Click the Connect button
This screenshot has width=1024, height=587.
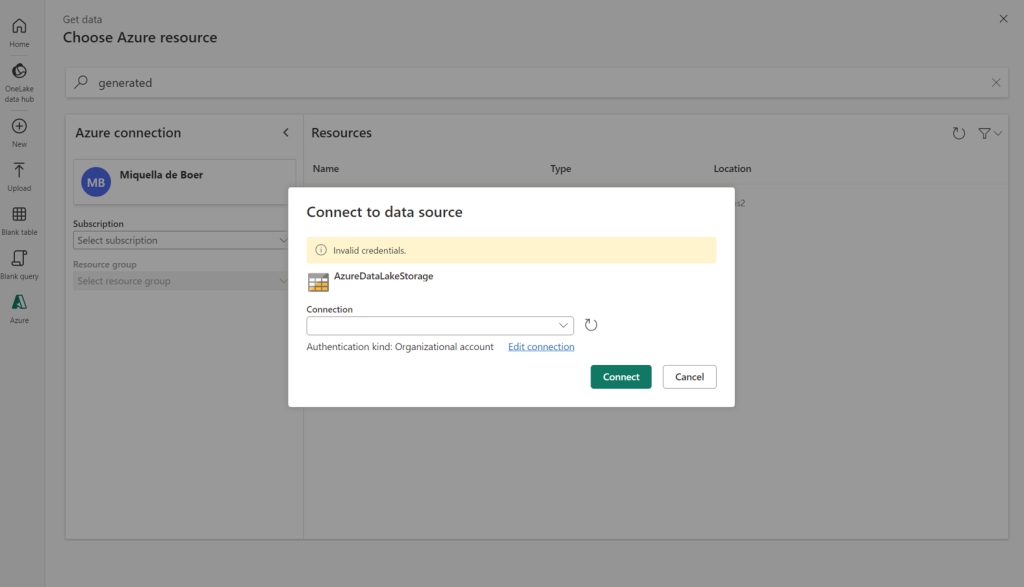pos(620,377)
